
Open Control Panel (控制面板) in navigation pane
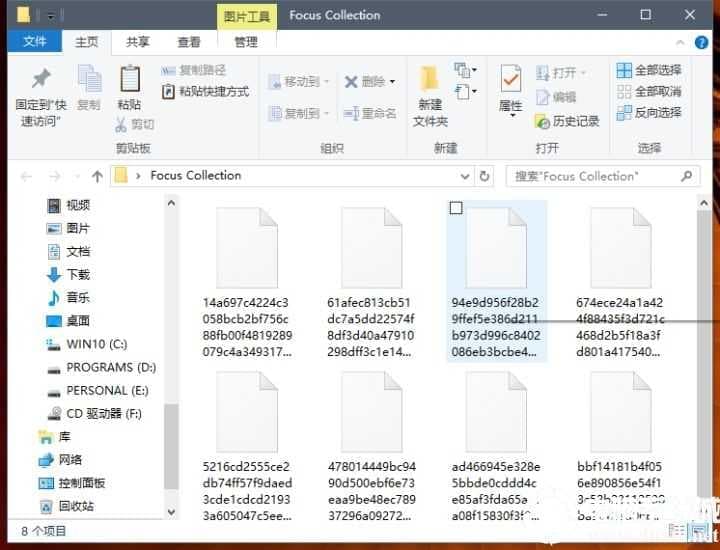click(72, 483)
